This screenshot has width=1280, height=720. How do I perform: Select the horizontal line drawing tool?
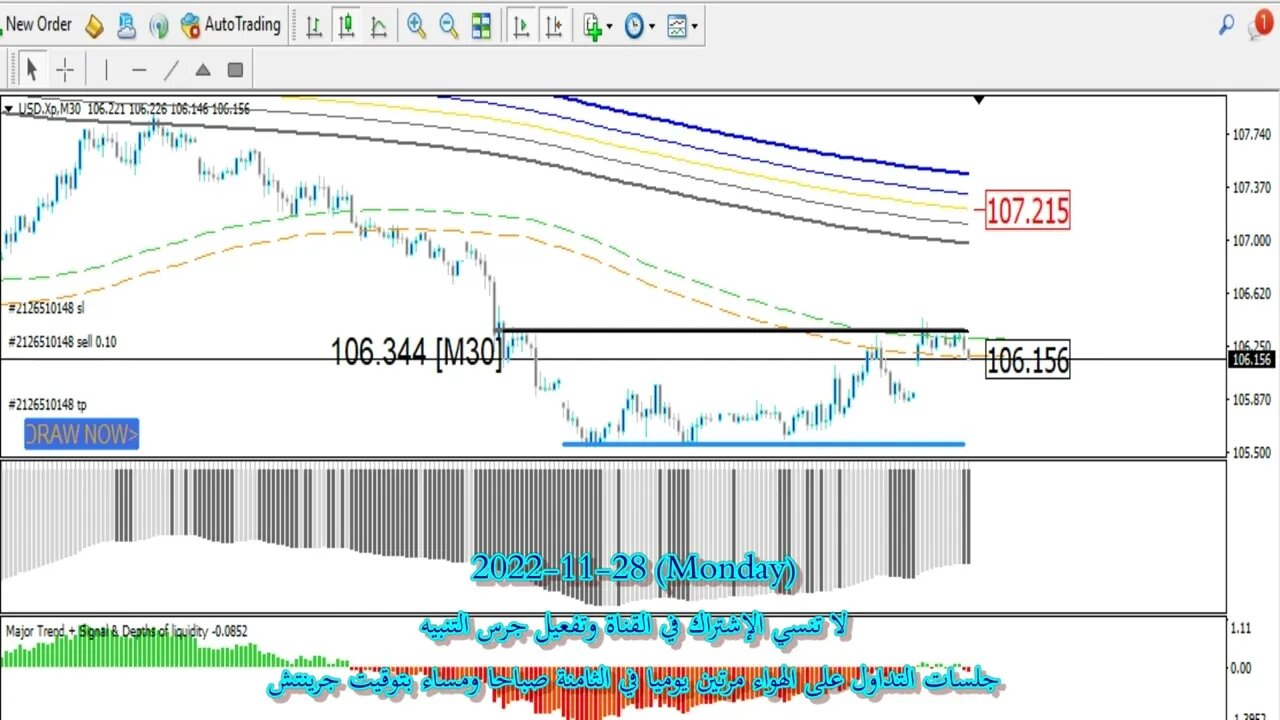coord(139,70)
